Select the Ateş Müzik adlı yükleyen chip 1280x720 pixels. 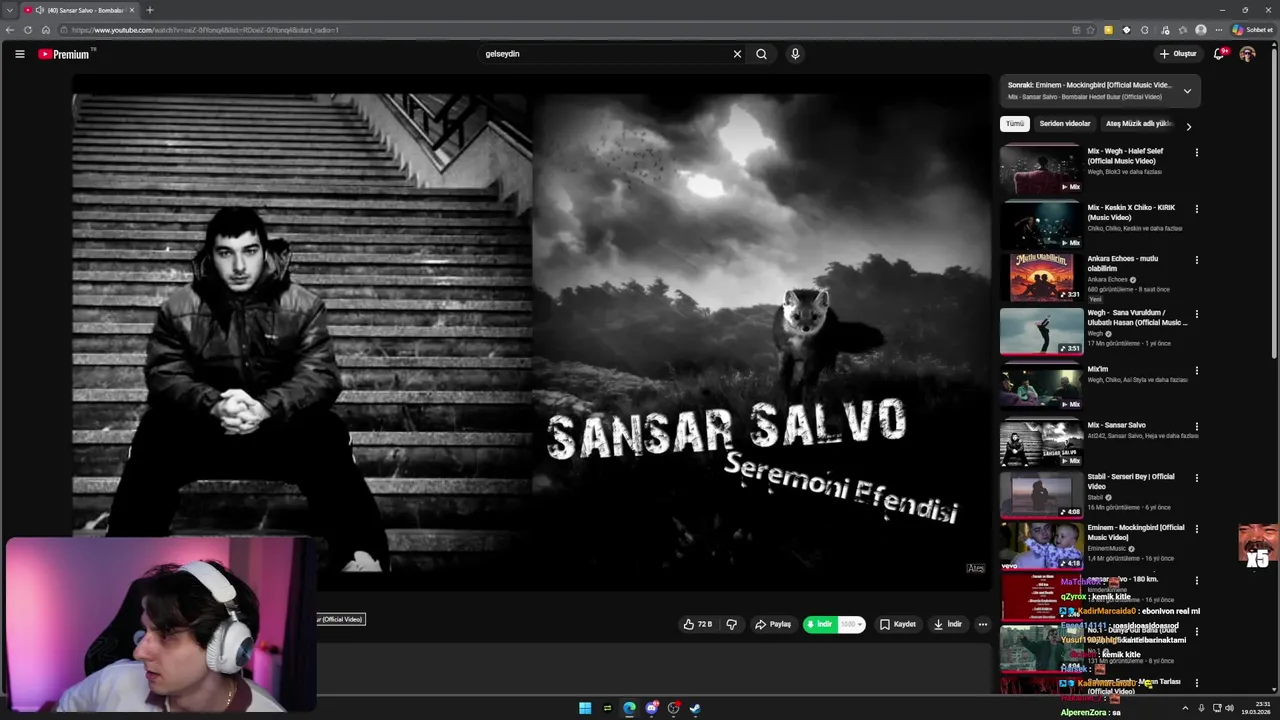[x=1138, y=124]
